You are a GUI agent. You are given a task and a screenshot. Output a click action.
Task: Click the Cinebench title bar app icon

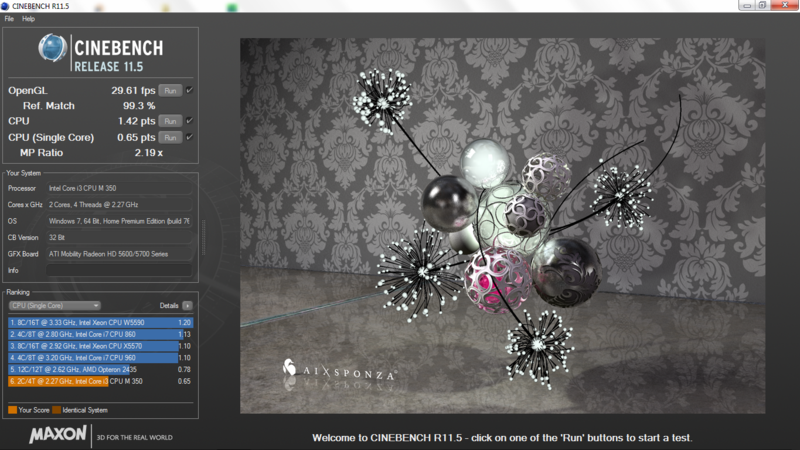tap(5, 6)
